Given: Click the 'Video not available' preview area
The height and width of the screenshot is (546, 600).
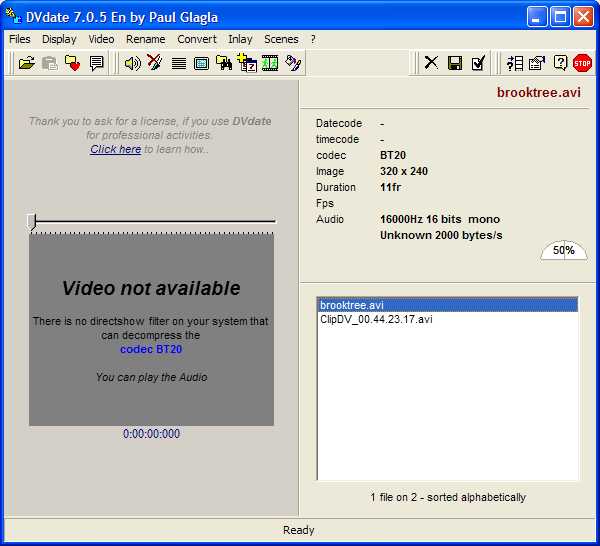Looking at the screenshot, I should click(151, 329).
